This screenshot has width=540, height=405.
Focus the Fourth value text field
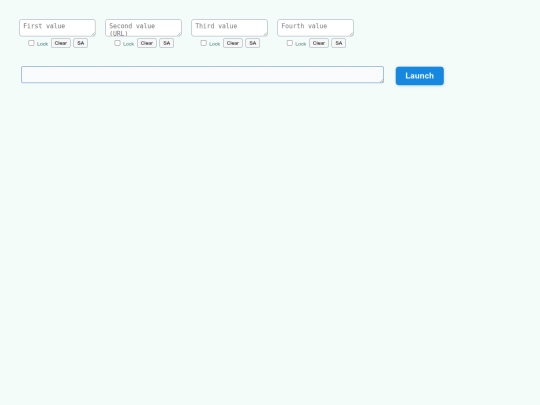(x=315, y=28)
